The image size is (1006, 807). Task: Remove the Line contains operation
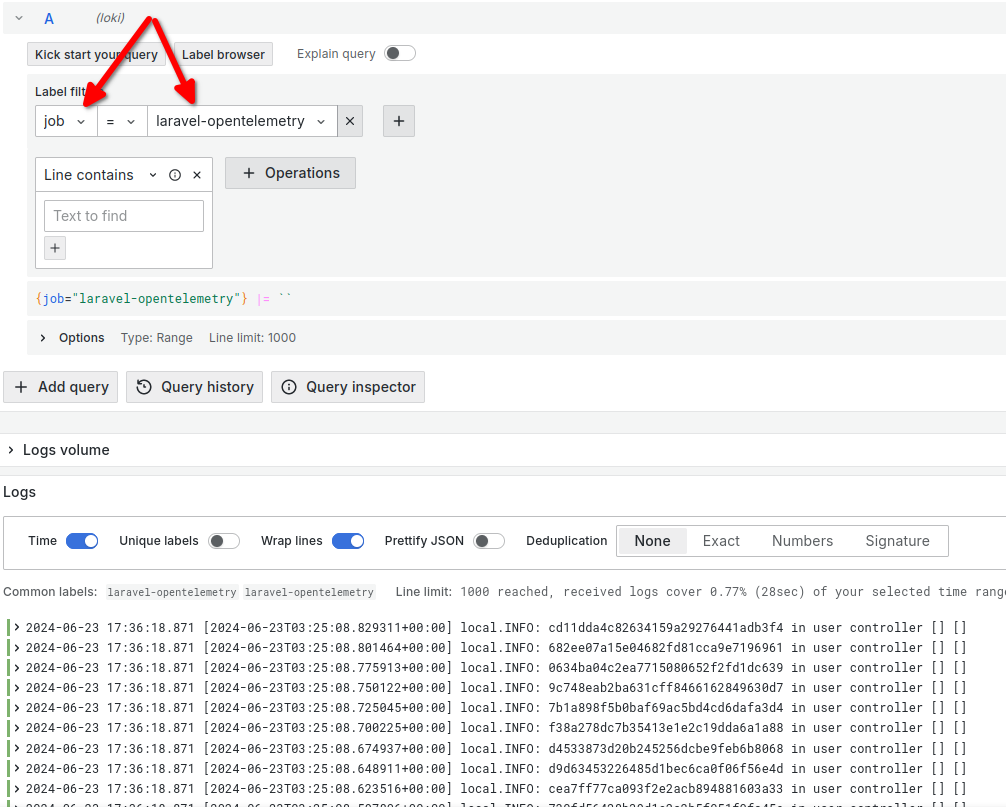point(197,175)
